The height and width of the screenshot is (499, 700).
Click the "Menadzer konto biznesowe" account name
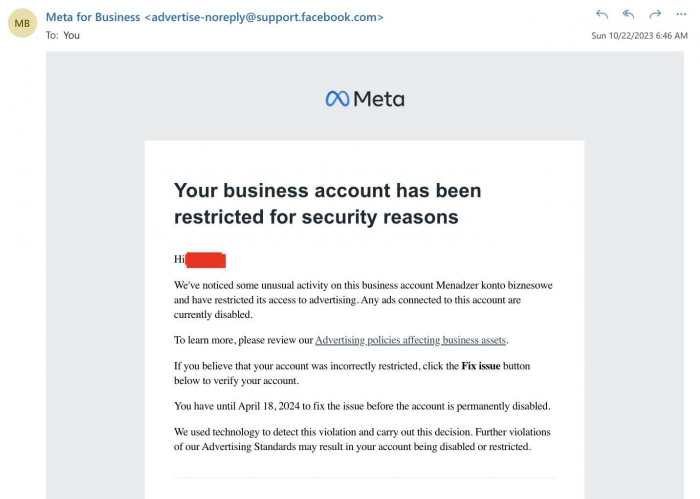coord(497,286)
